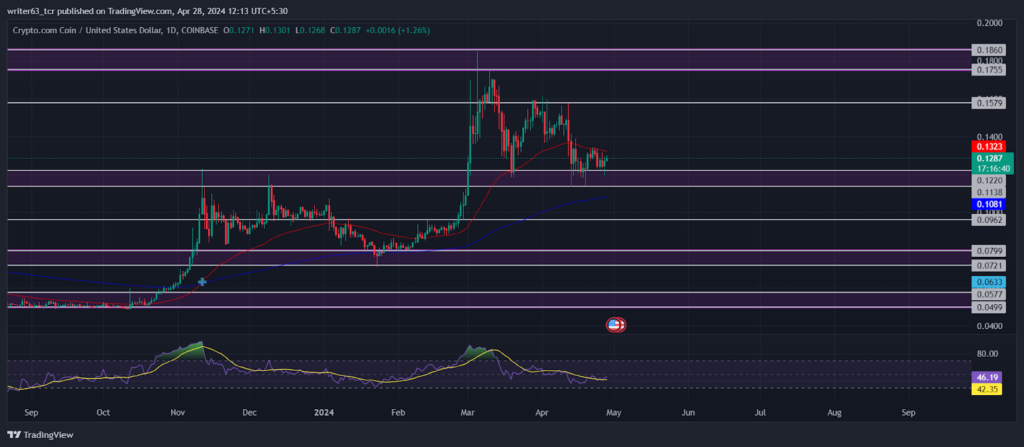The image size is (1024, 447).
Task: Click the 0.1860 resistance level label
Action: pos(988,50)
